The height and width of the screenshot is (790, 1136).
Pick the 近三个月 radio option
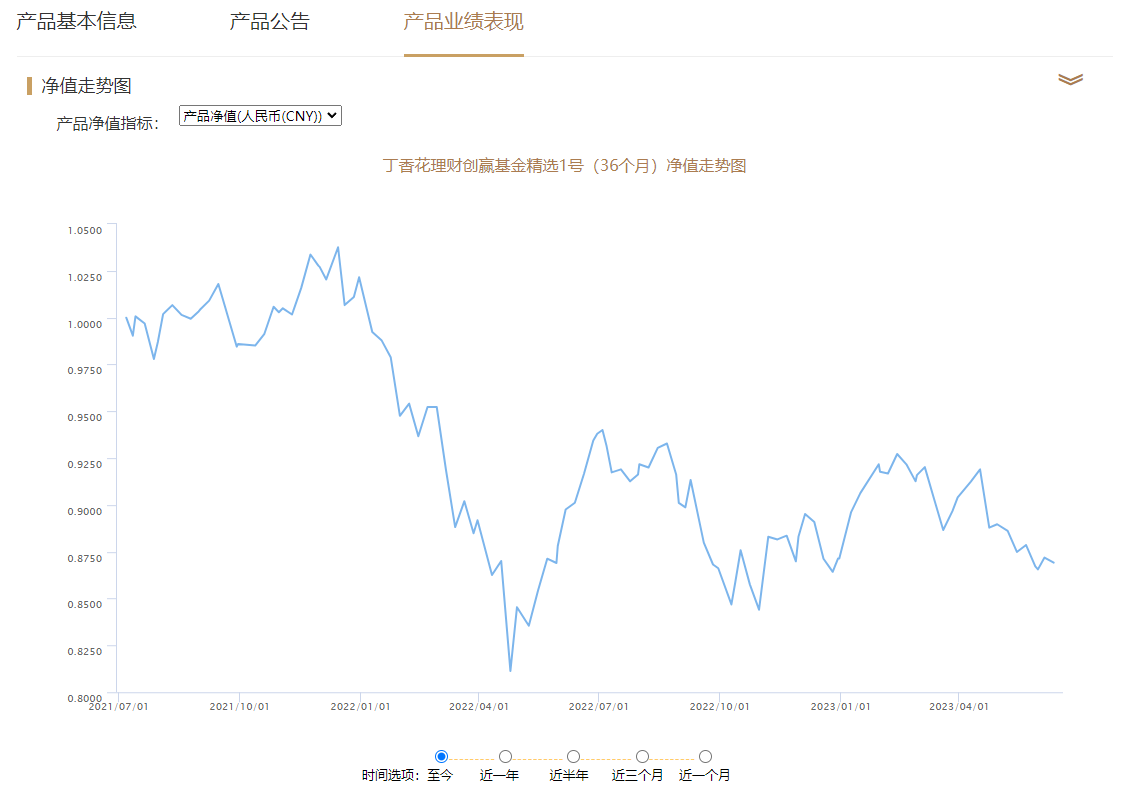click(642, 757)
